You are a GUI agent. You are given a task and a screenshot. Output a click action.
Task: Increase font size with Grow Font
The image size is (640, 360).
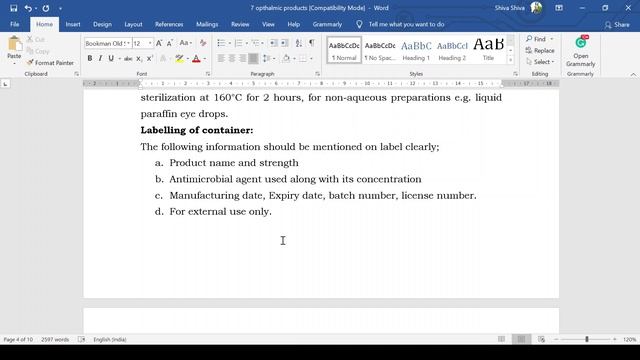pyautogui.click(x=159, y=43)
